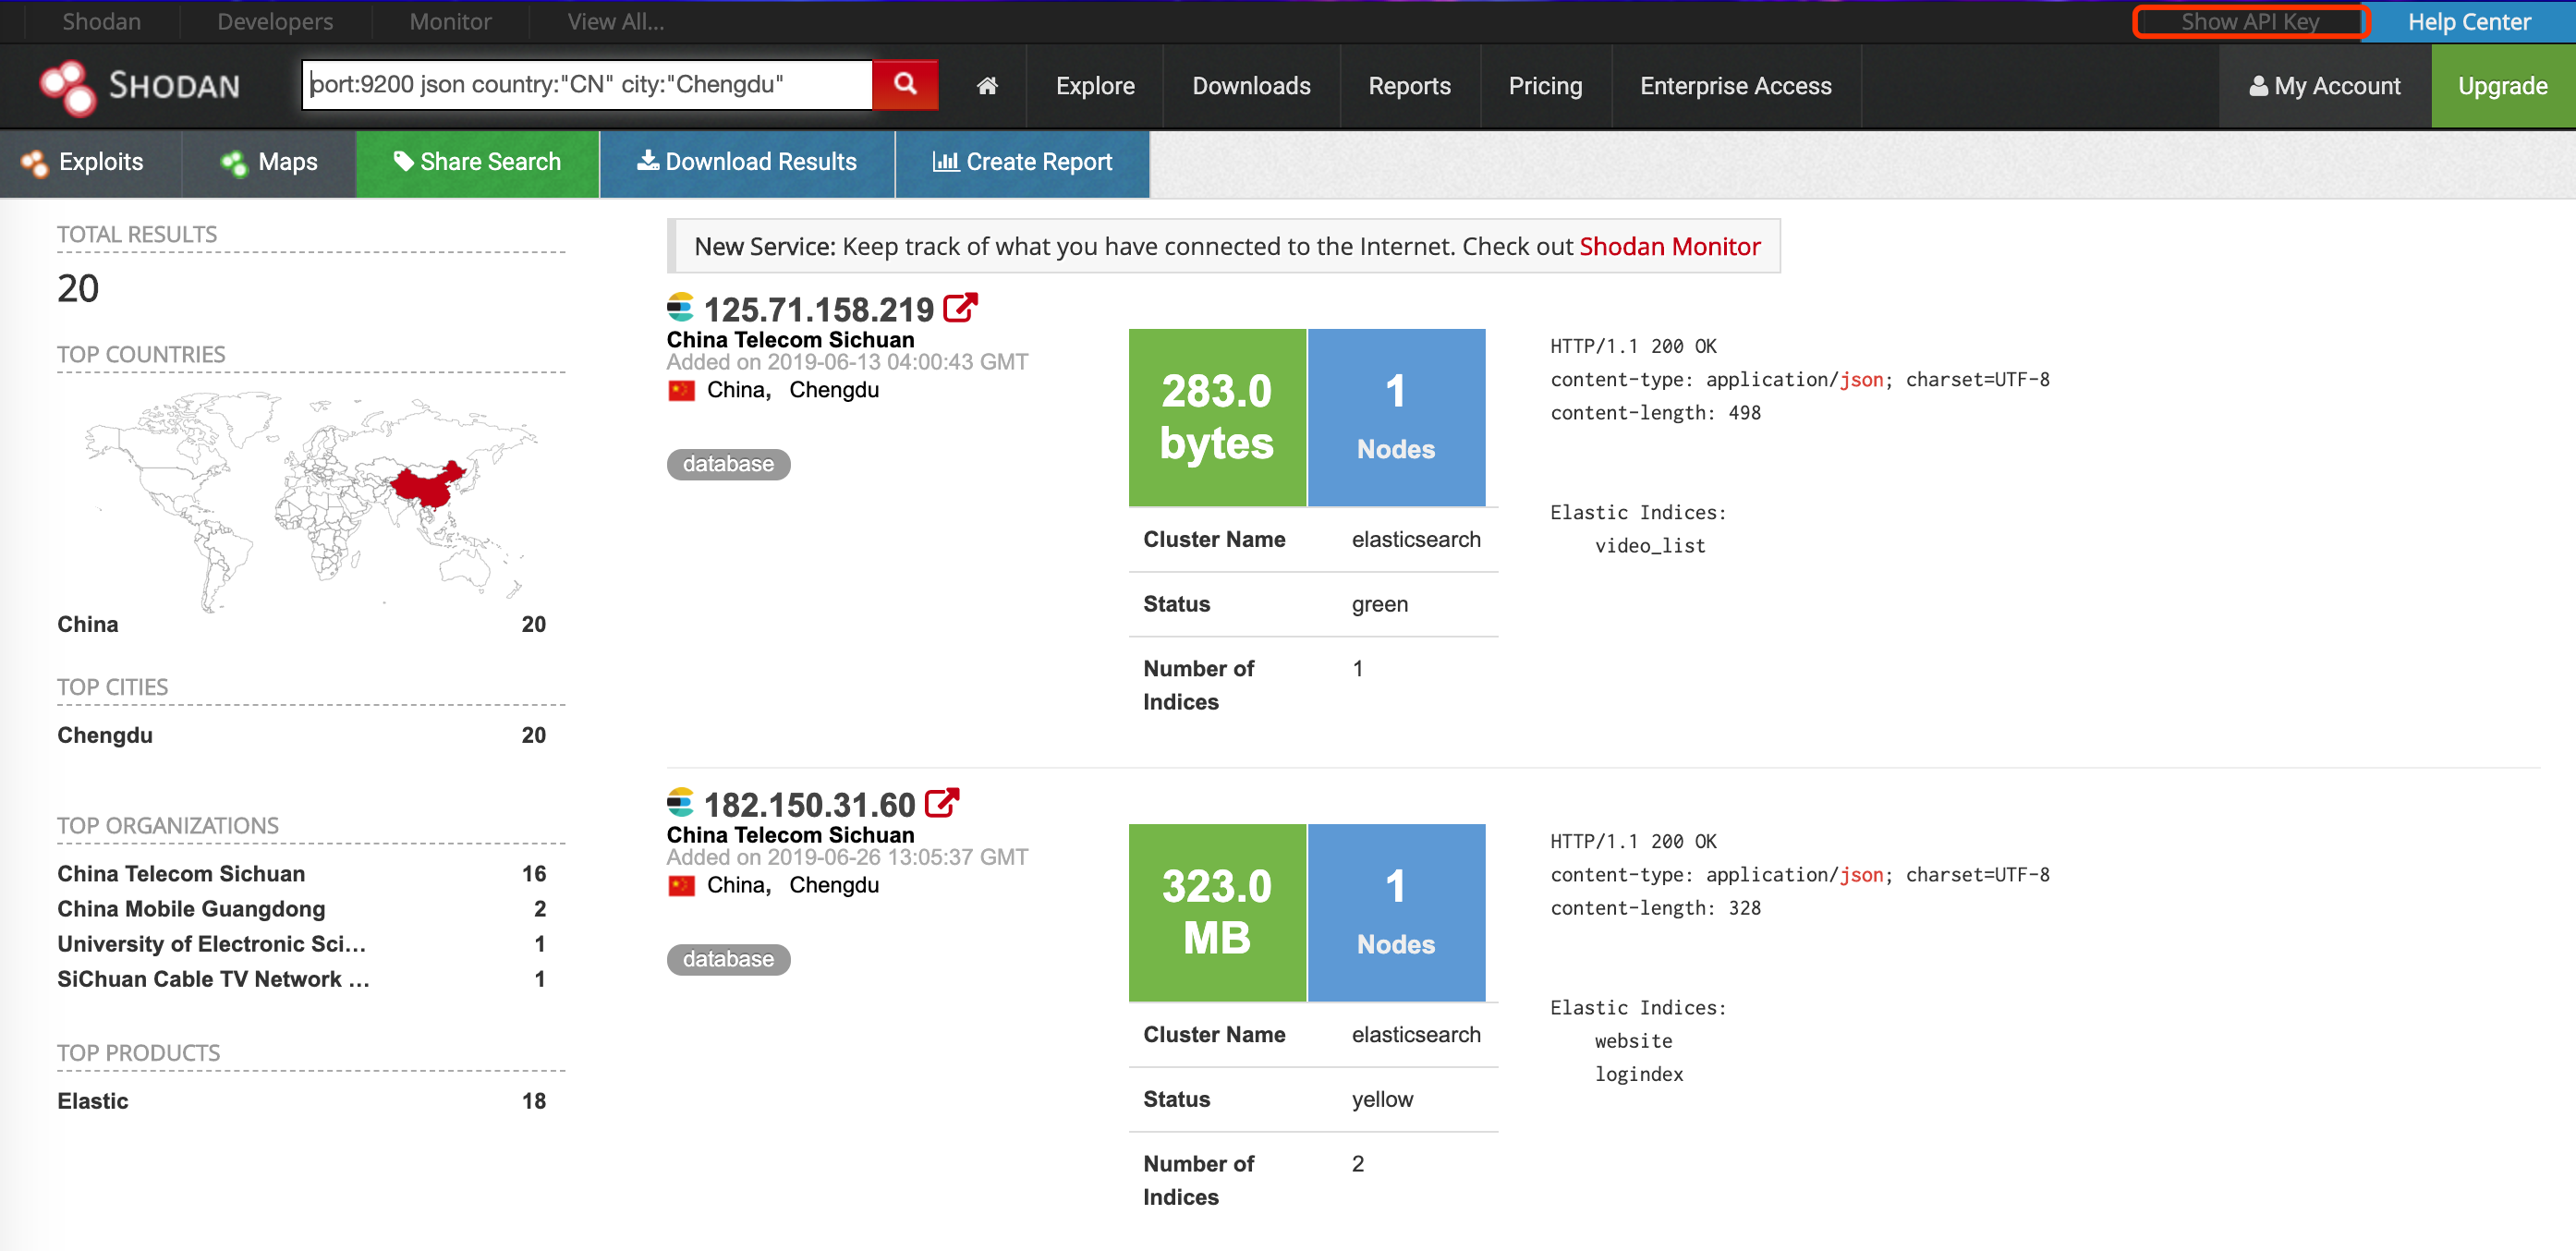Screen dimensions: 2576x1251
Task: Click Developers in the top bar
Action: click(x=275, y=21)
